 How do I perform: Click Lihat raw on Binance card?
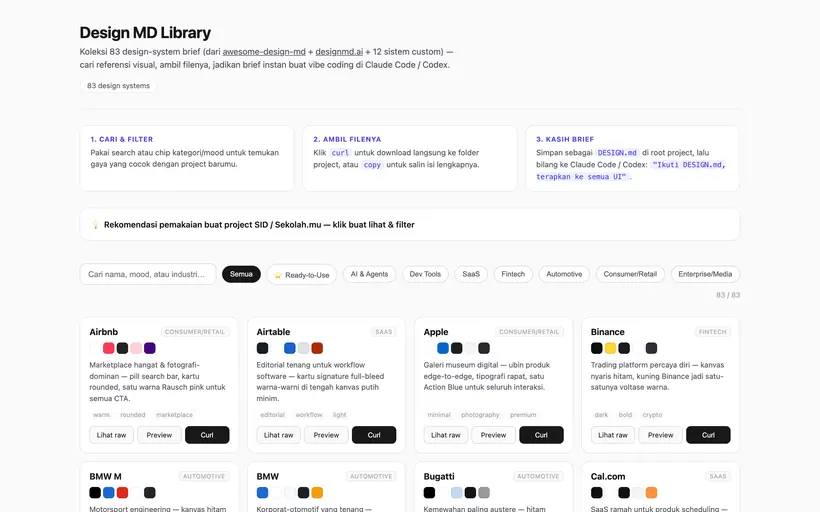pyautogui.click(x=613, y=435)
